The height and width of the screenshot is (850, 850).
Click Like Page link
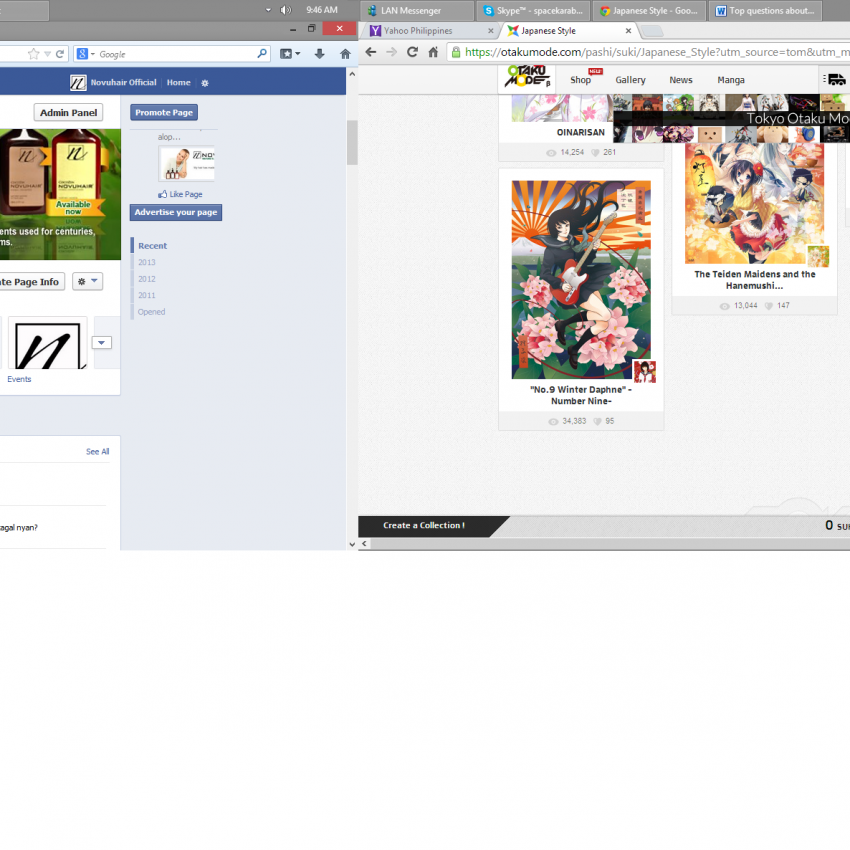[x=181, y=194]
